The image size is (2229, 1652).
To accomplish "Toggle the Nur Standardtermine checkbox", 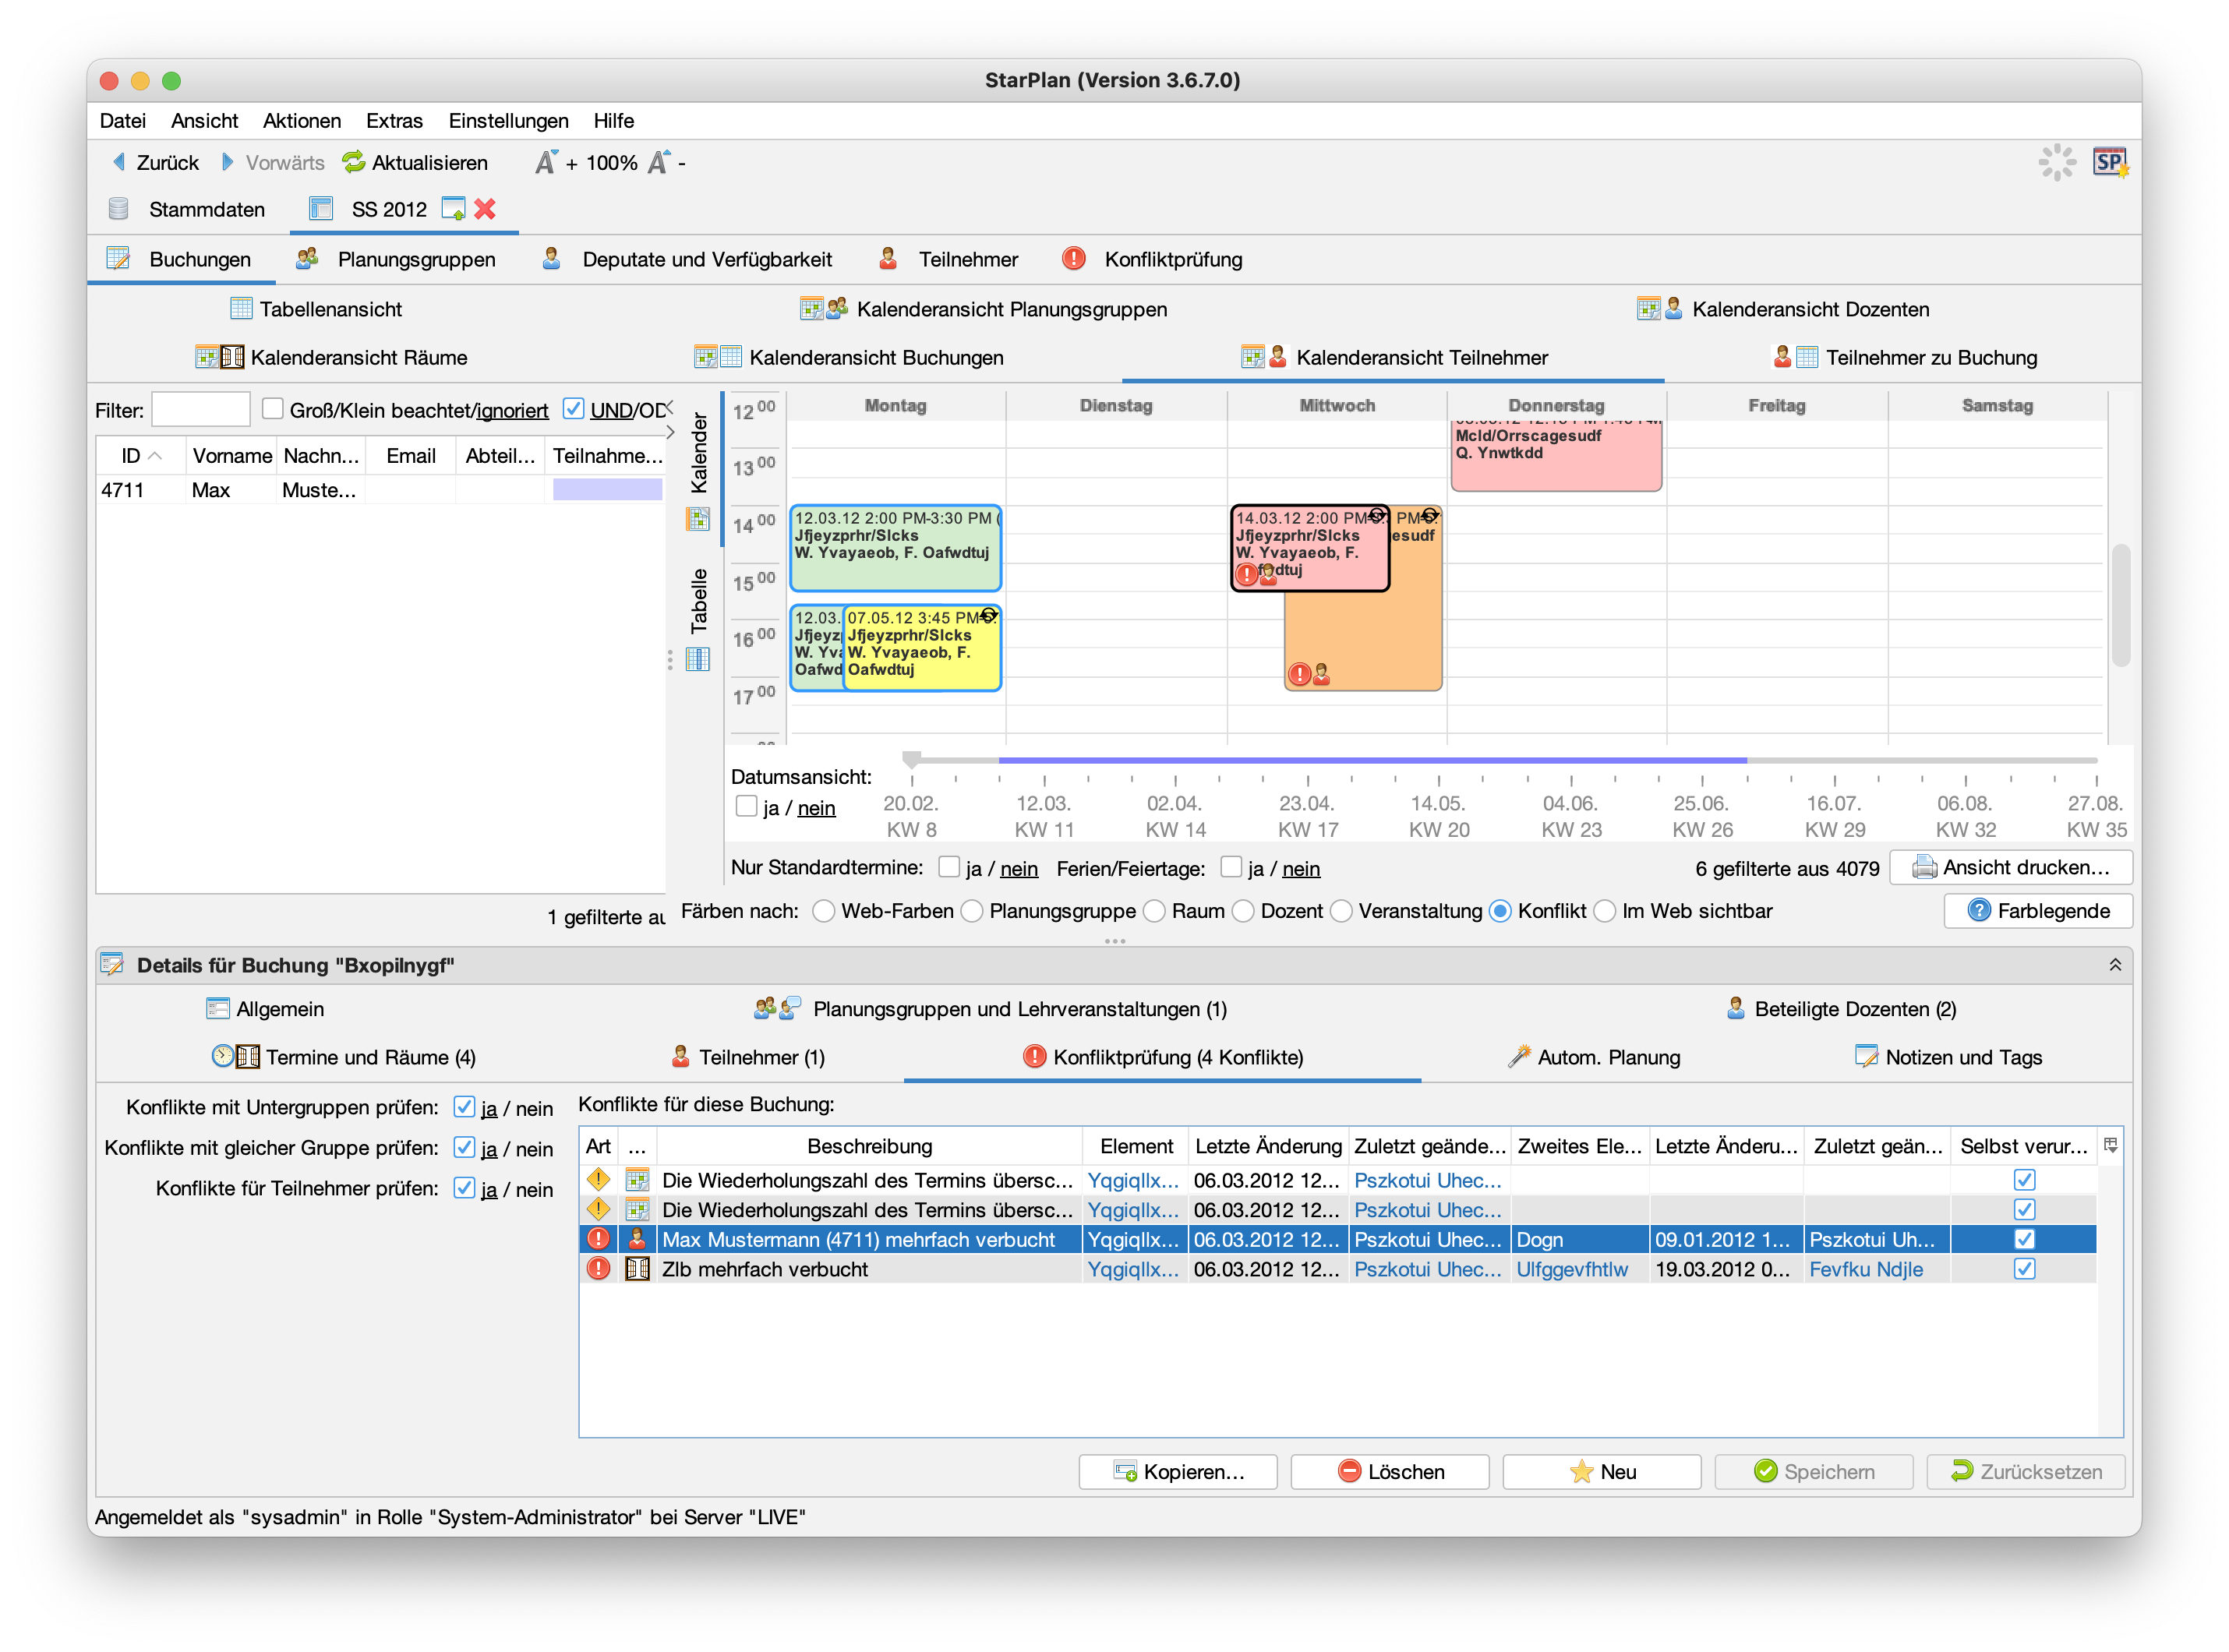I will click(949, 867).
